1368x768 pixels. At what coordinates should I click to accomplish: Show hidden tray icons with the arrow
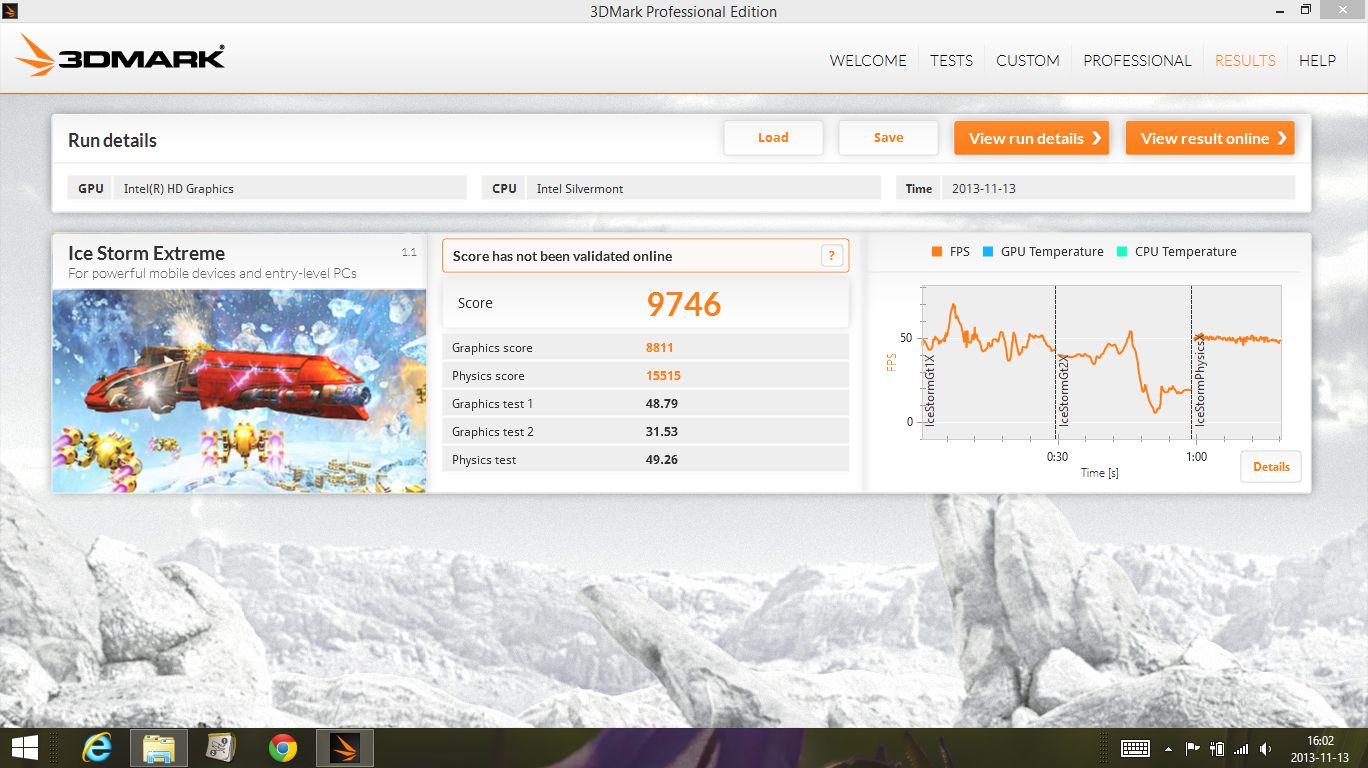click(x=1169, y=748)
